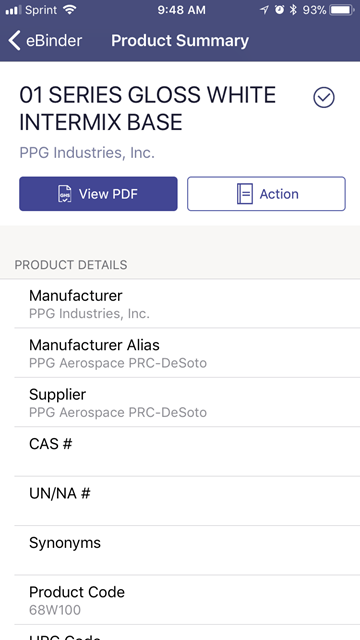Tap the PPG Industries, Inc. link under title
Viewport: 360px width, 640px height.
point(87,153)
